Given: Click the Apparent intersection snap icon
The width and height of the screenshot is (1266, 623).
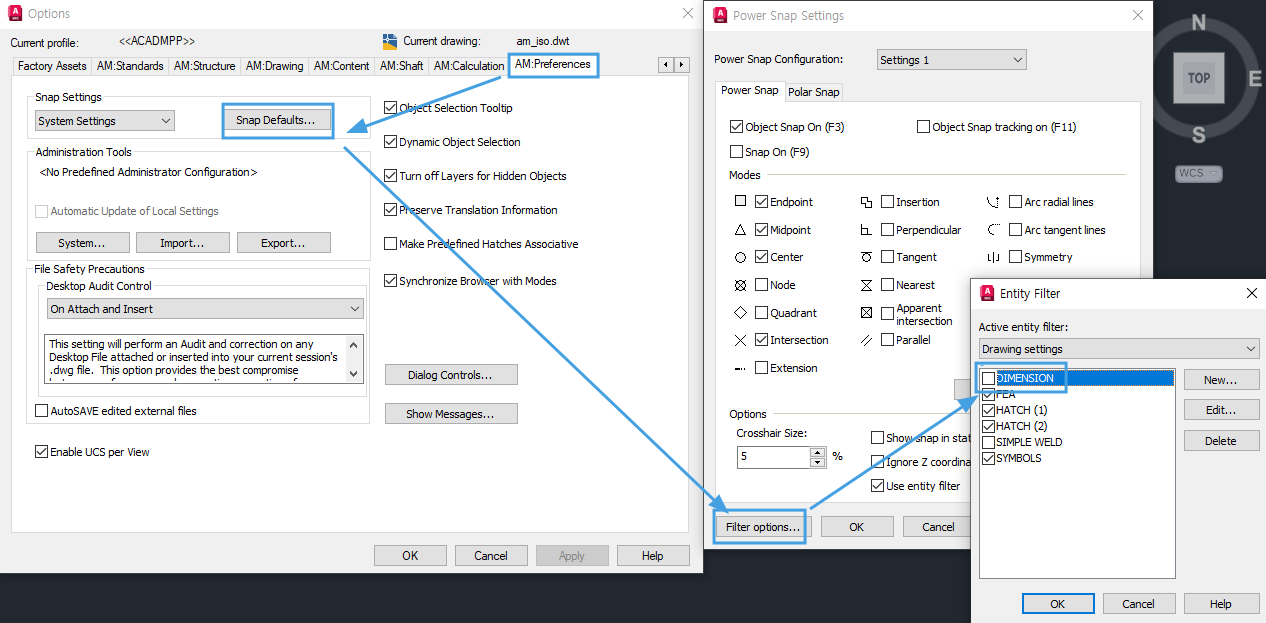Looking at the screenshot, I should 866,313.
